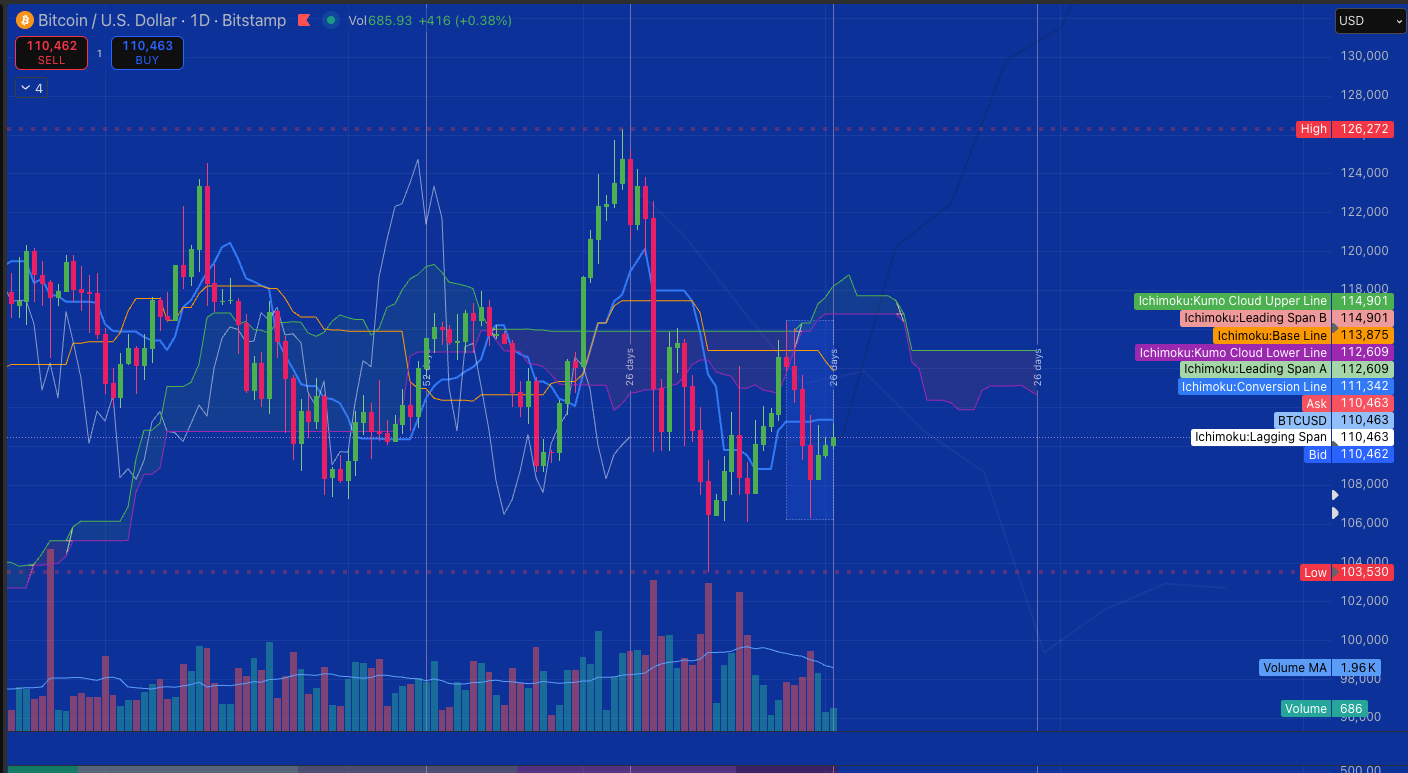Click the 128,000 price axis tick

tap(1364, 95)
